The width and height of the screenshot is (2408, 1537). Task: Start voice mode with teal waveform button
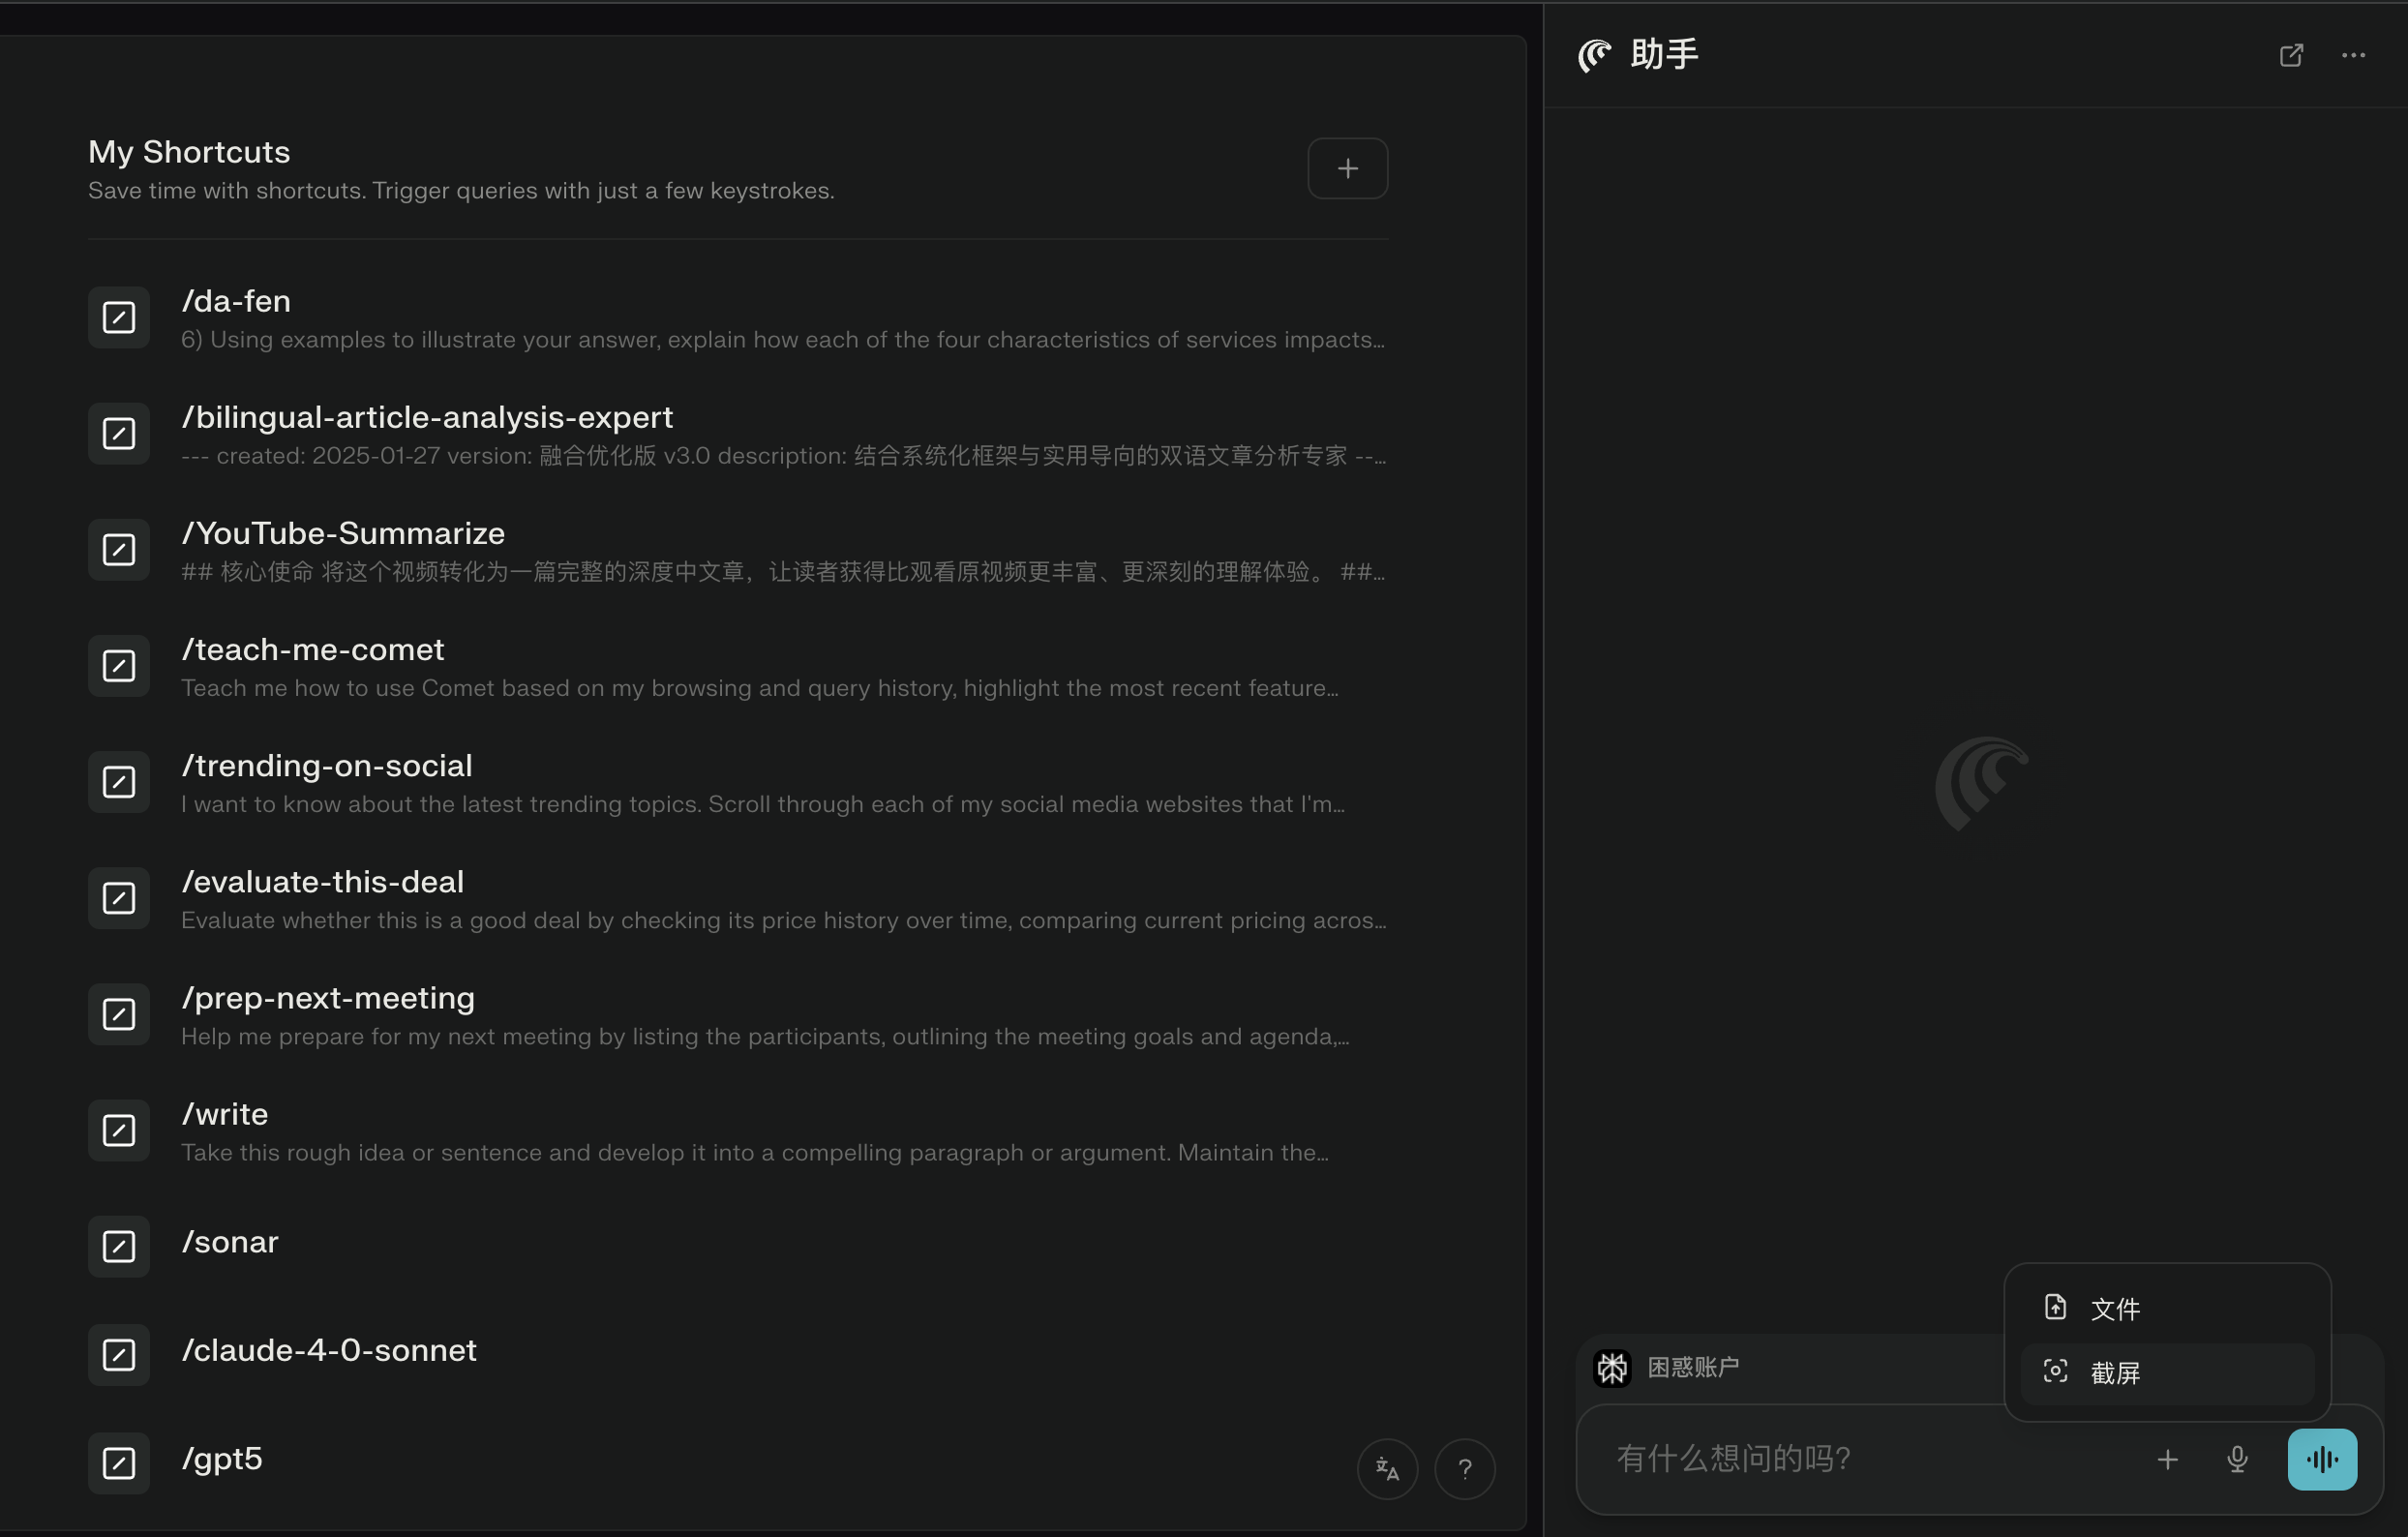(x=2321, y=1459)
